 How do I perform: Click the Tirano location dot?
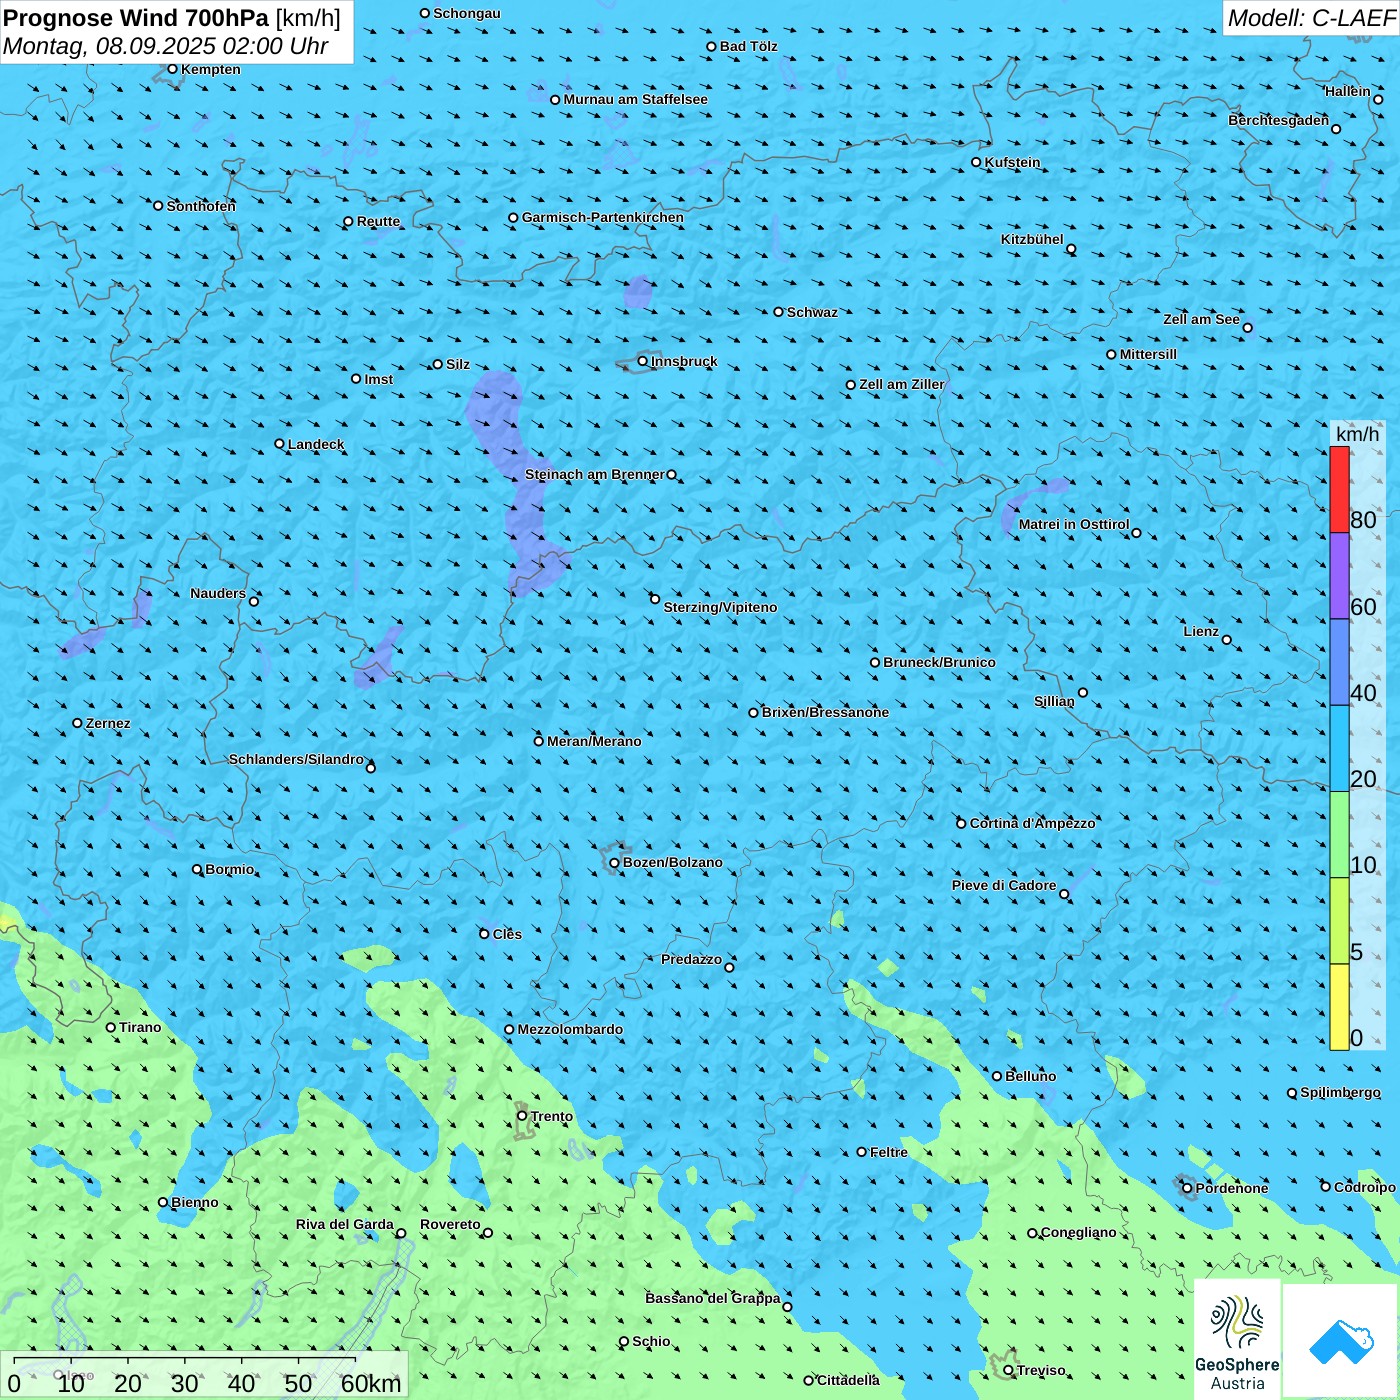click(x=111, y=1027)
